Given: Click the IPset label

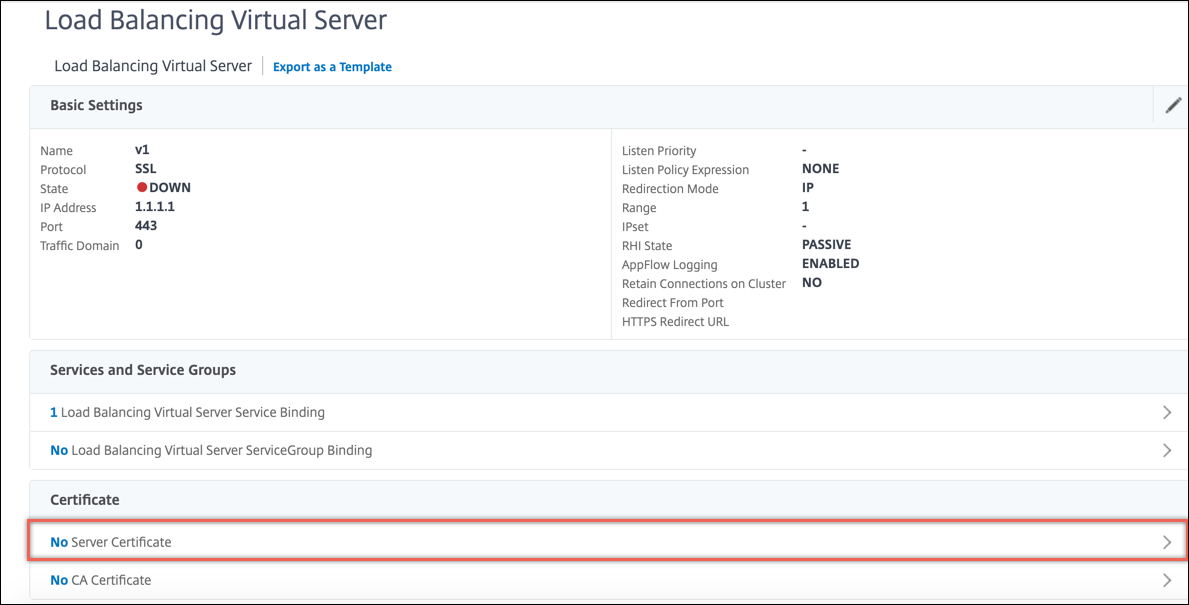Looking at the screenshot, I should [635, 227].
